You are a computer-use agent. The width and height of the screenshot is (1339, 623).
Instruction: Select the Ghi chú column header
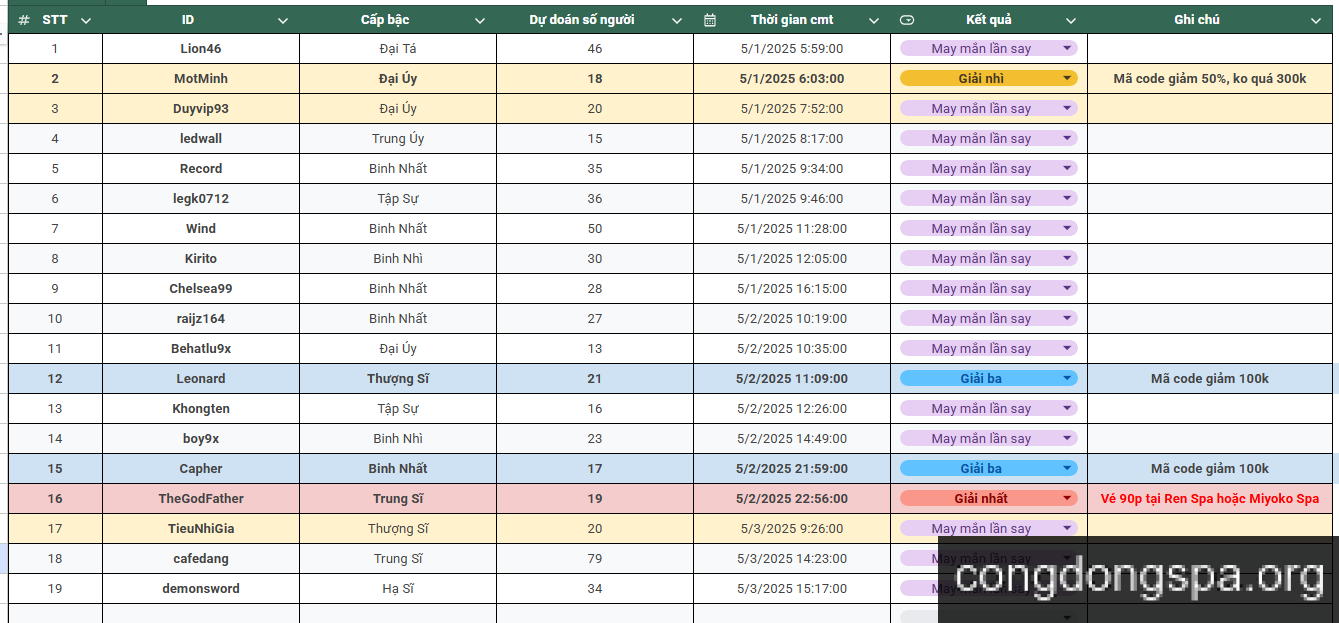(x=1196, y=20)
